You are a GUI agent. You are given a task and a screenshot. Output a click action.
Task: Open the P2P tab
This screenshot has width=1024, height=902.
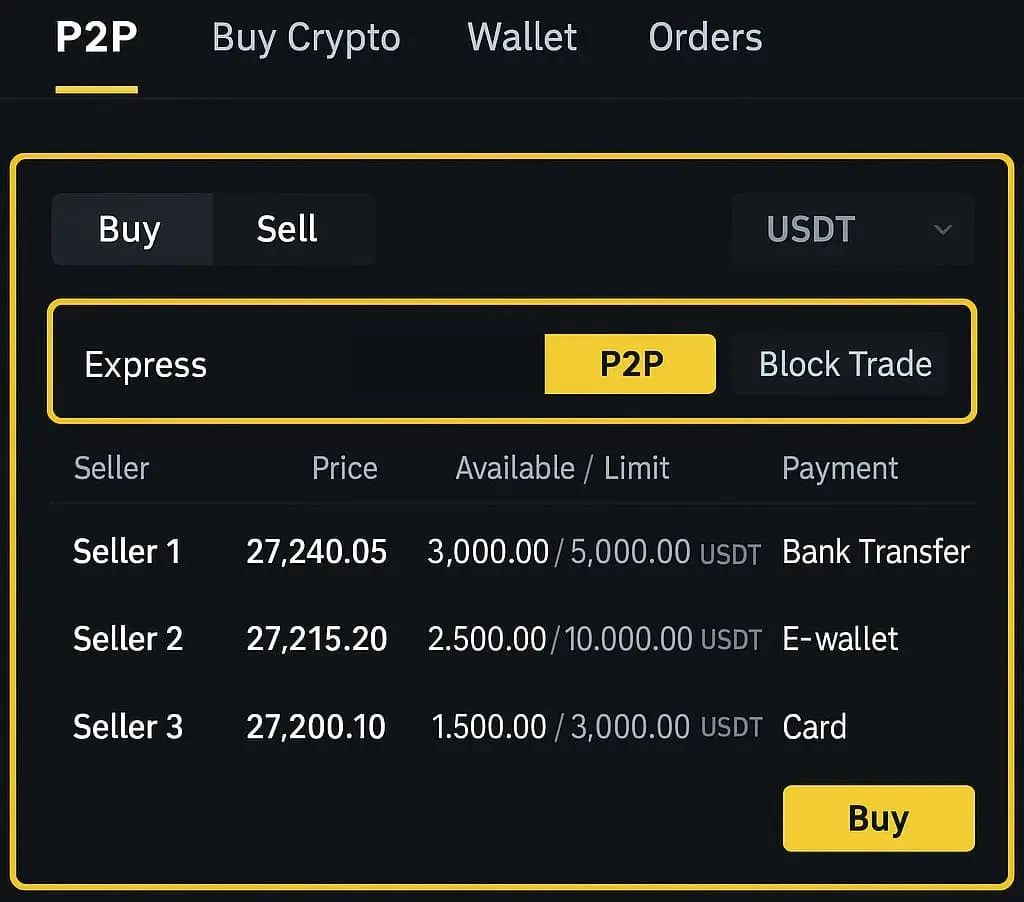tap(95, 37)
